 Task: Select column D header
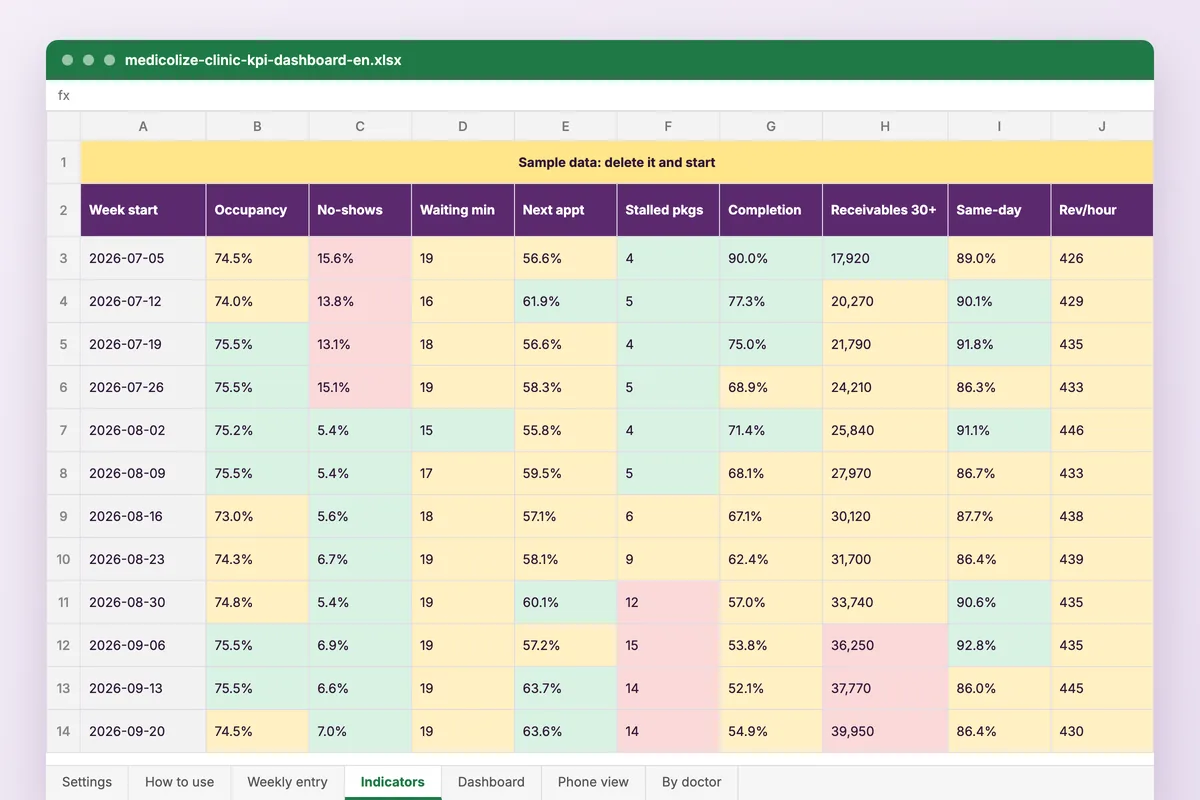[463, 126]
